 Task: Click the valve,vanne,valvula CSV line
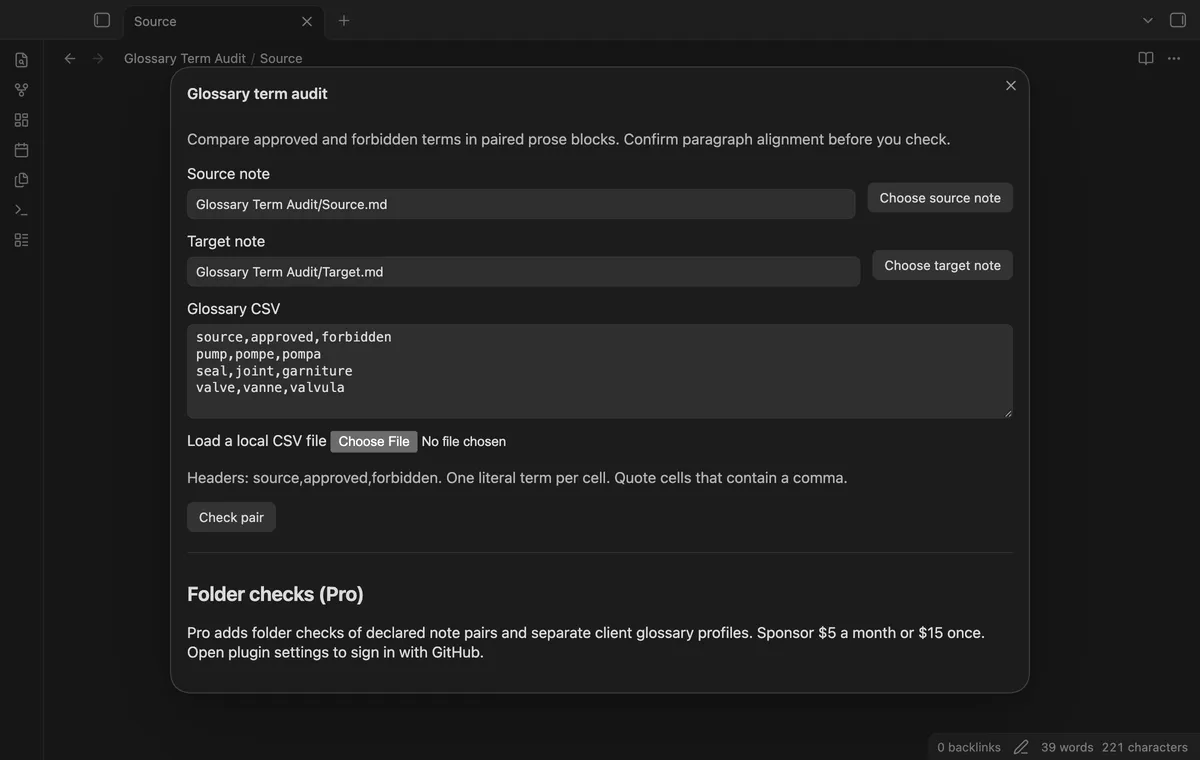[270, 387]
